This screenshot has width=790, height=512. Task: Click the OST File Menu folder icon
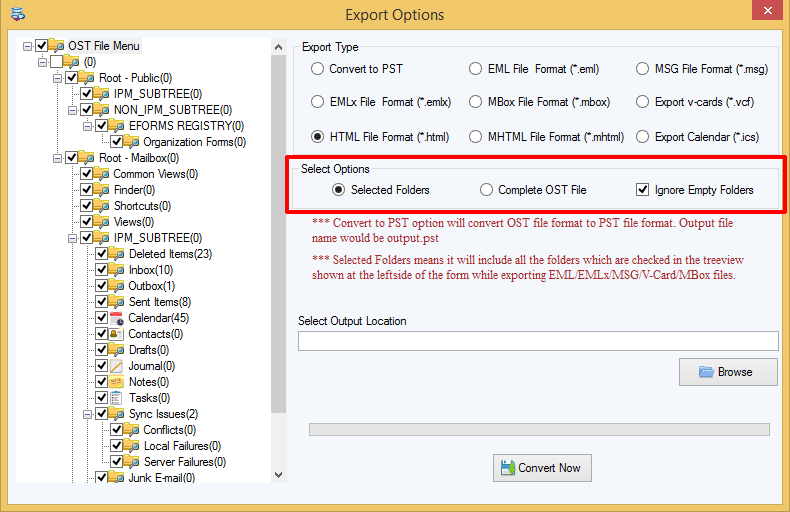point(56,46)
